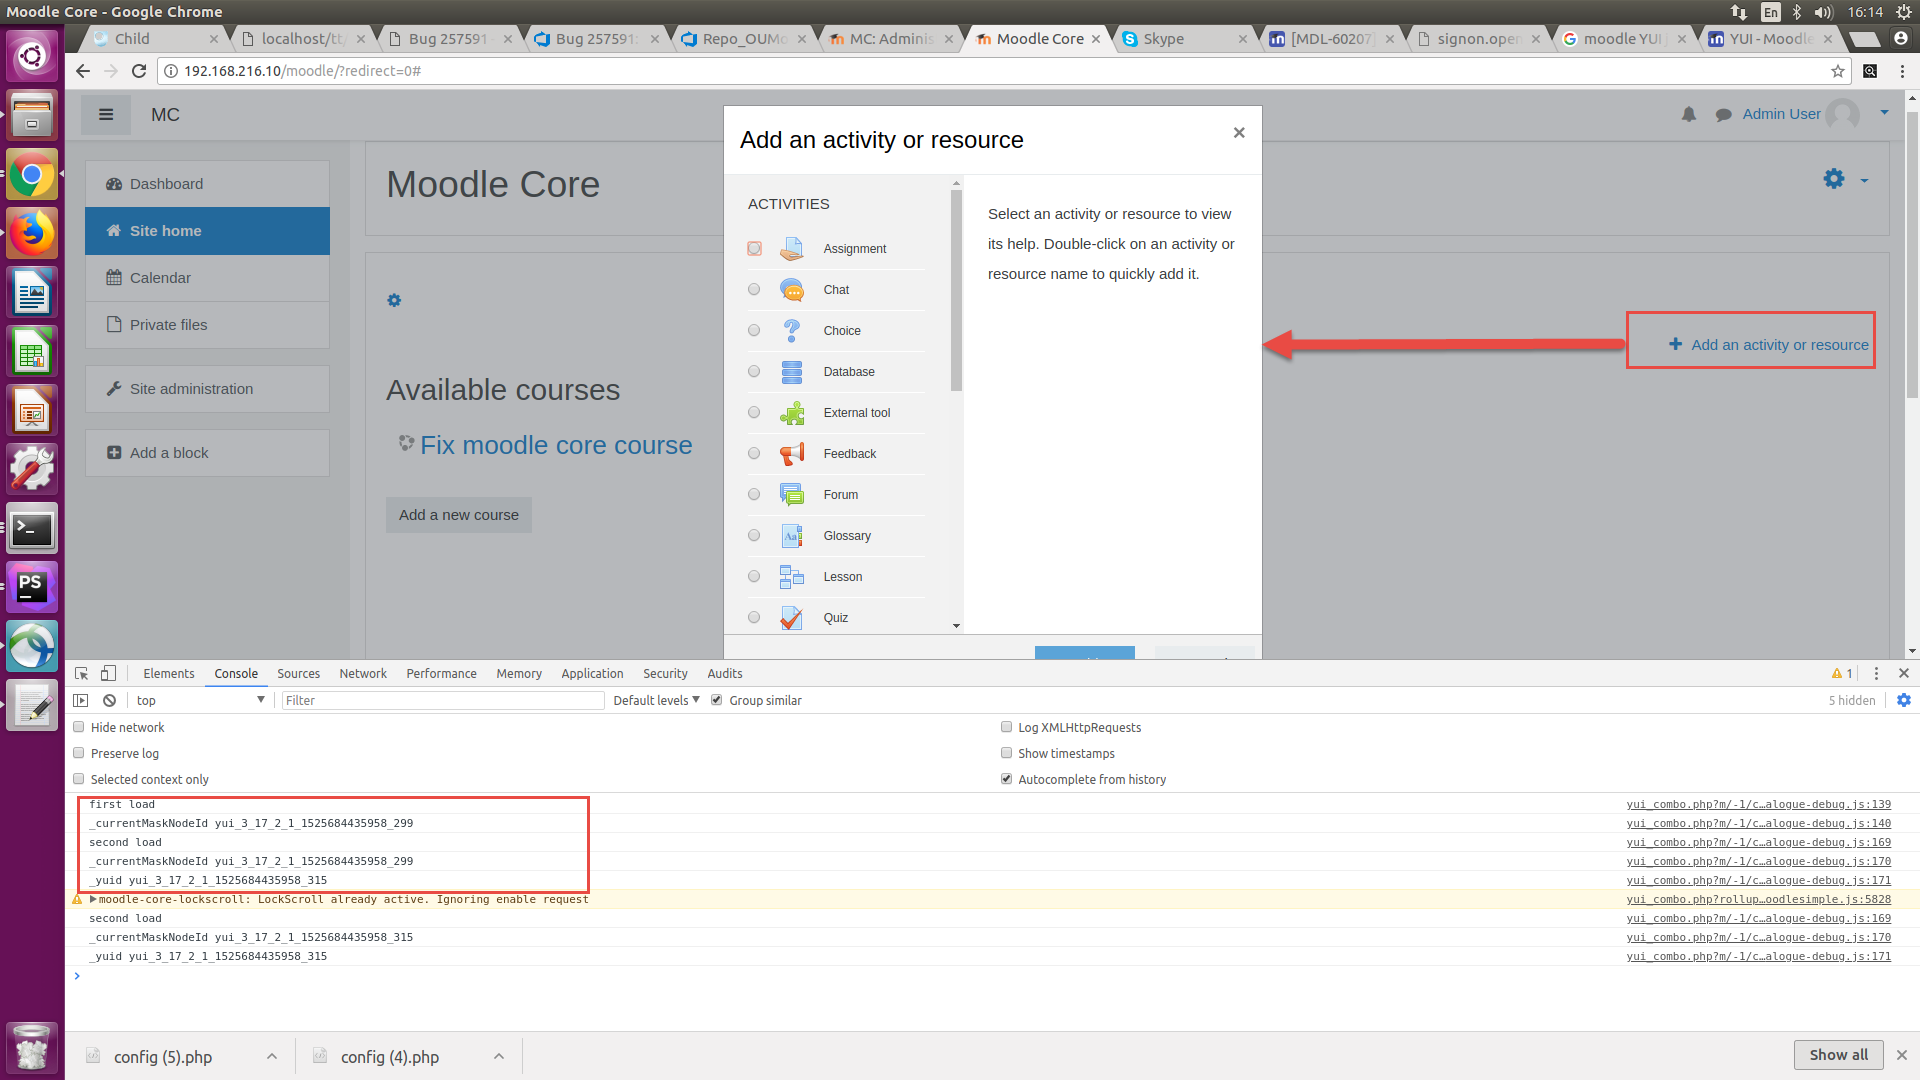Viewport: 1920px width, 1080px height.
Task: Uncheck the Group similar checkbox
Action: point(716,700)
